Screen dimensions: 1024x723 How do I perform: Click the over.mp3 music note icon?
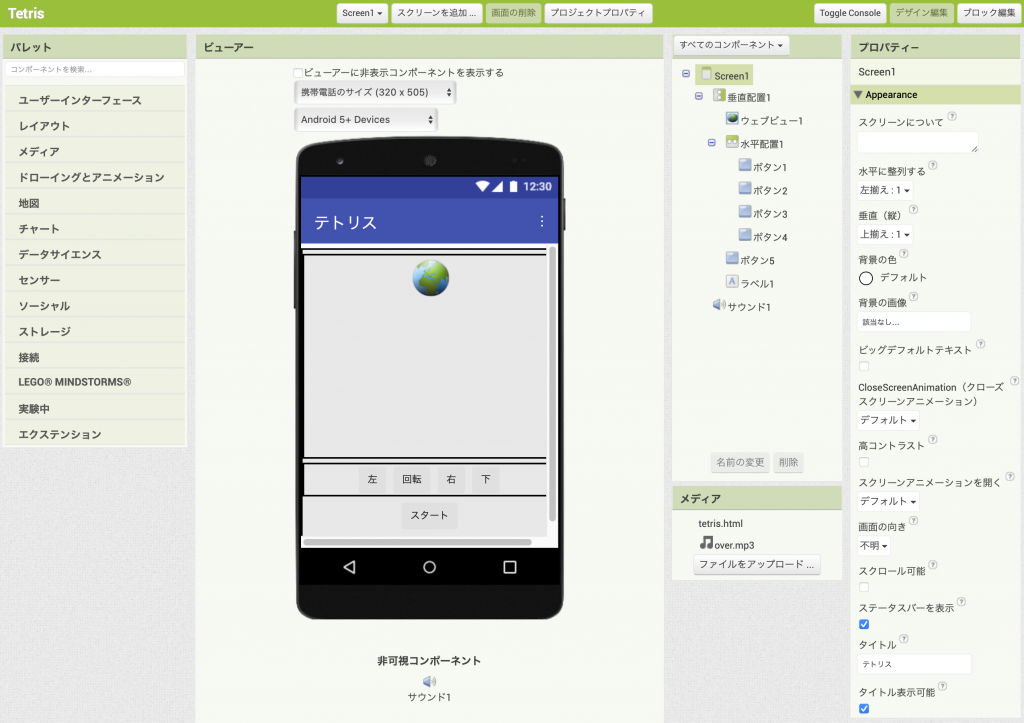[706, 543]
